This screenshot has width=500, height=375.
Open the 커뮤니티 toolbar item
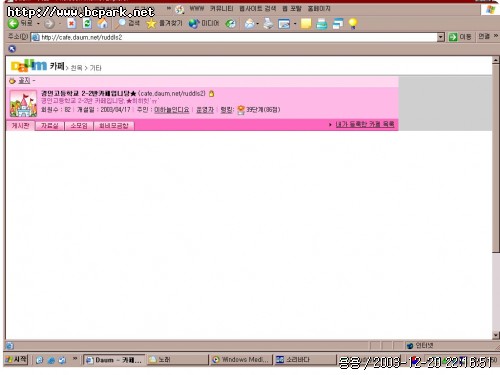click(x=222, y=8)
